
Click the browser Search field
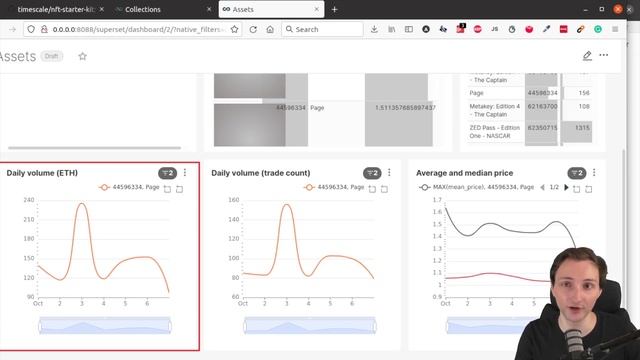coord(322,29)
